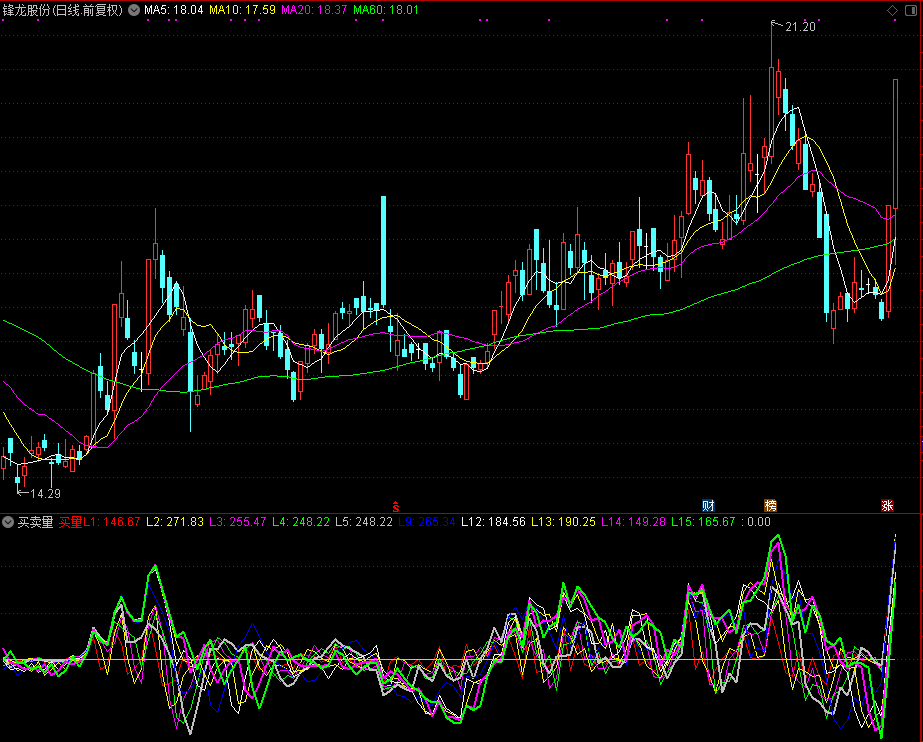Click the L2: 271.83 value
This screenshot has width=923, height=742.
[x=175, y=522]
